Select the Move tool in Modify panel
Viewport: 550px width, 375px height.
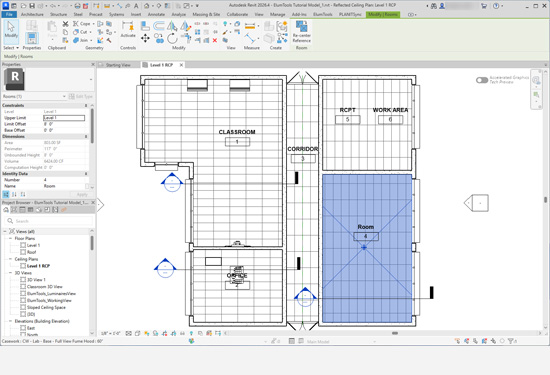(x=145, y=38)
